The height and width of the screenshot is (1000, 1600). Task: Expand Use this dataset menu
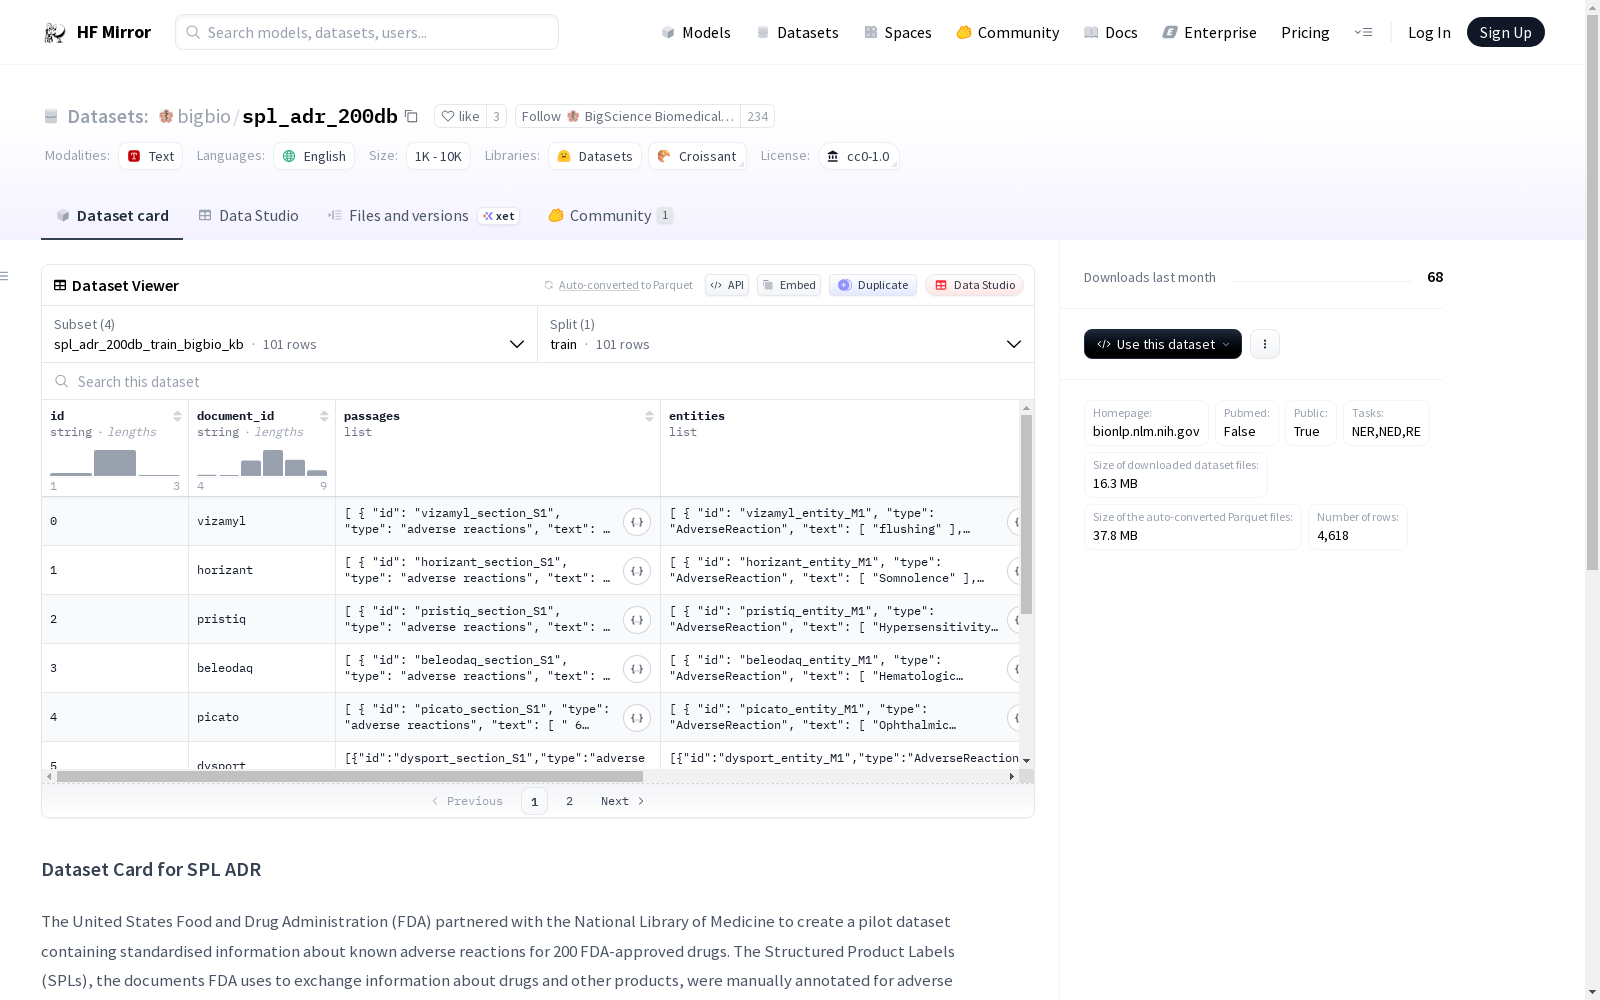(1163, 344)
